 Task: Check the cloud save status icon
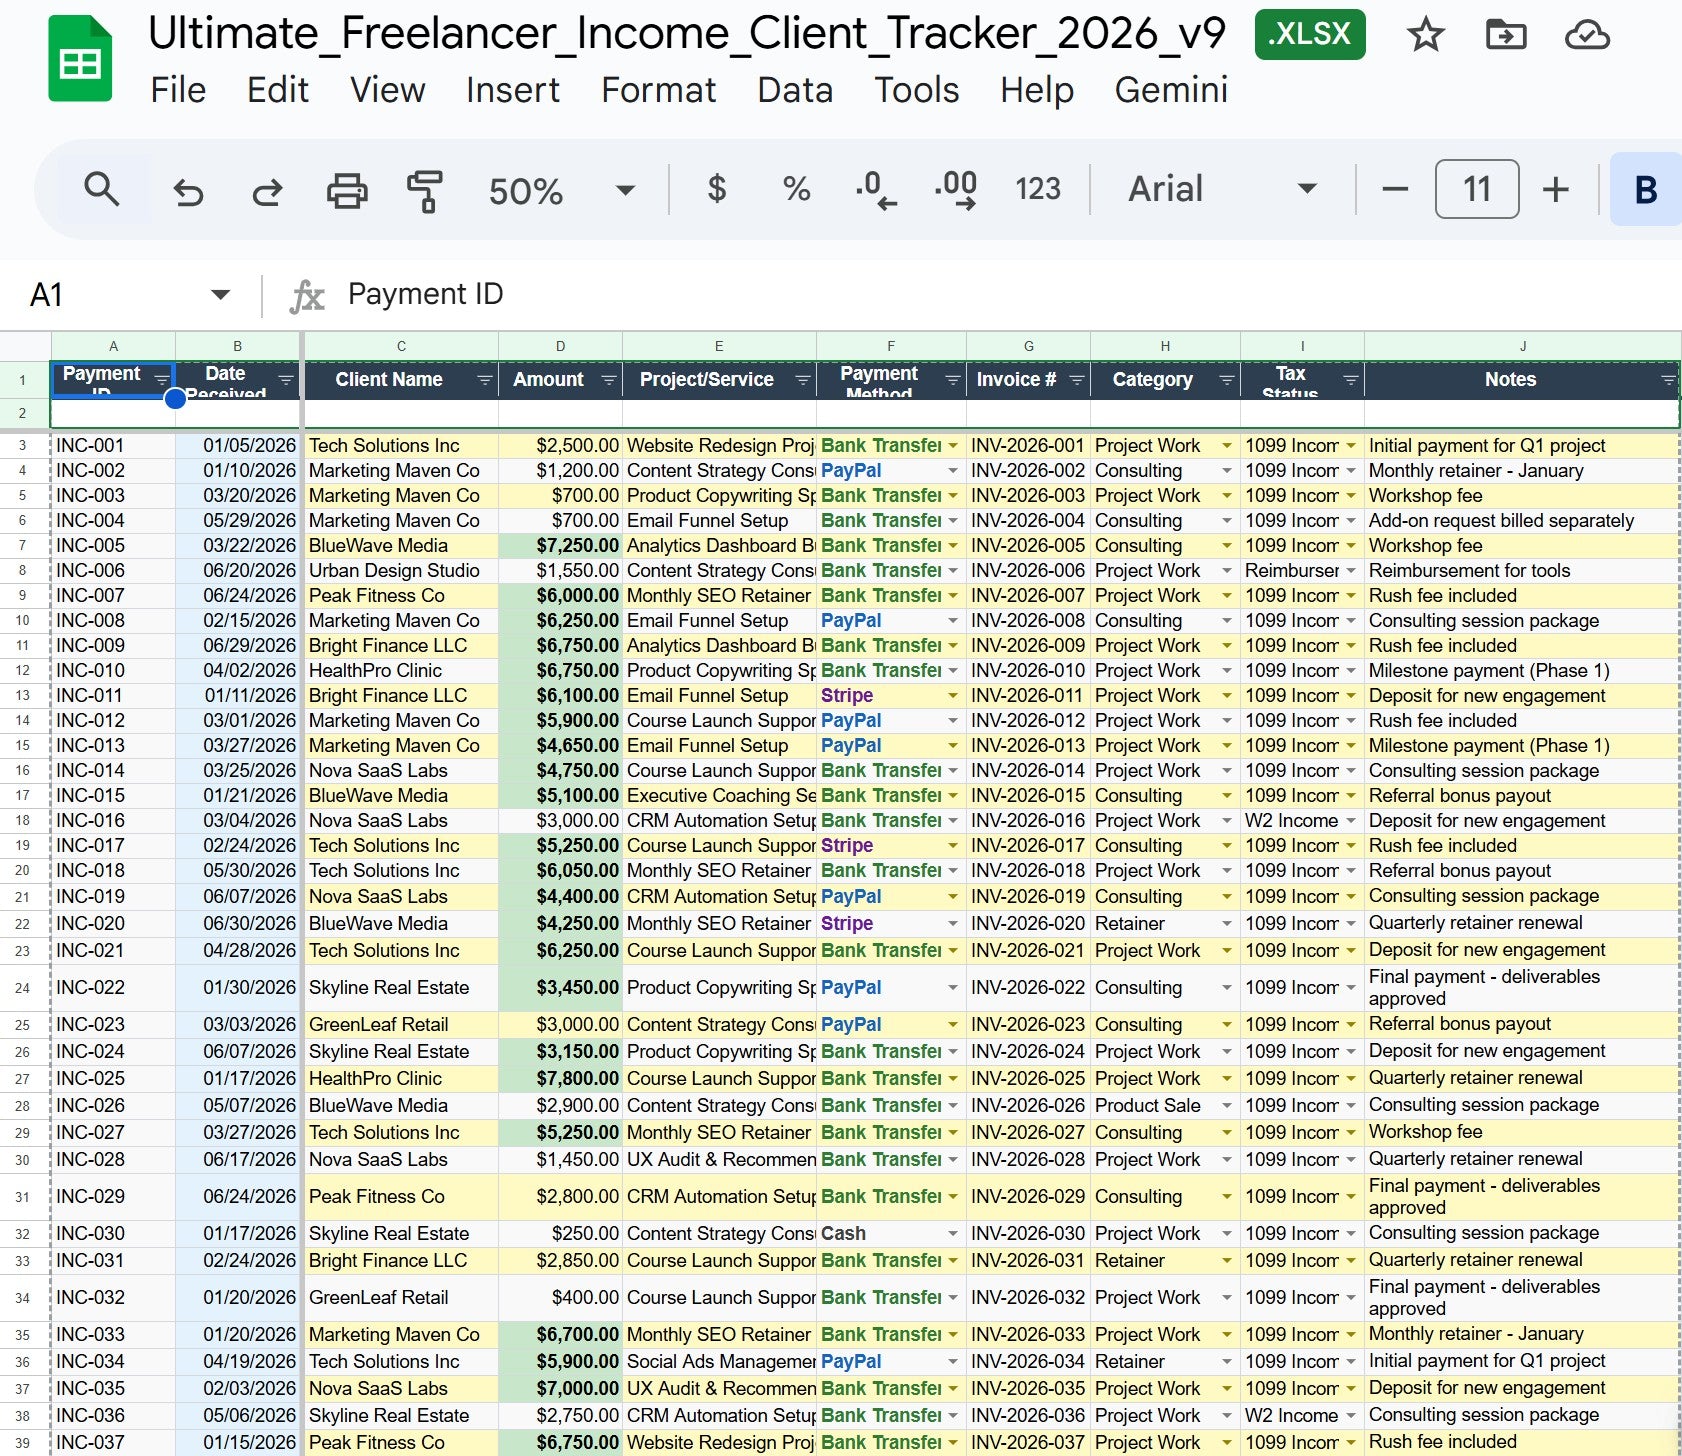(x=1586, y=34)
